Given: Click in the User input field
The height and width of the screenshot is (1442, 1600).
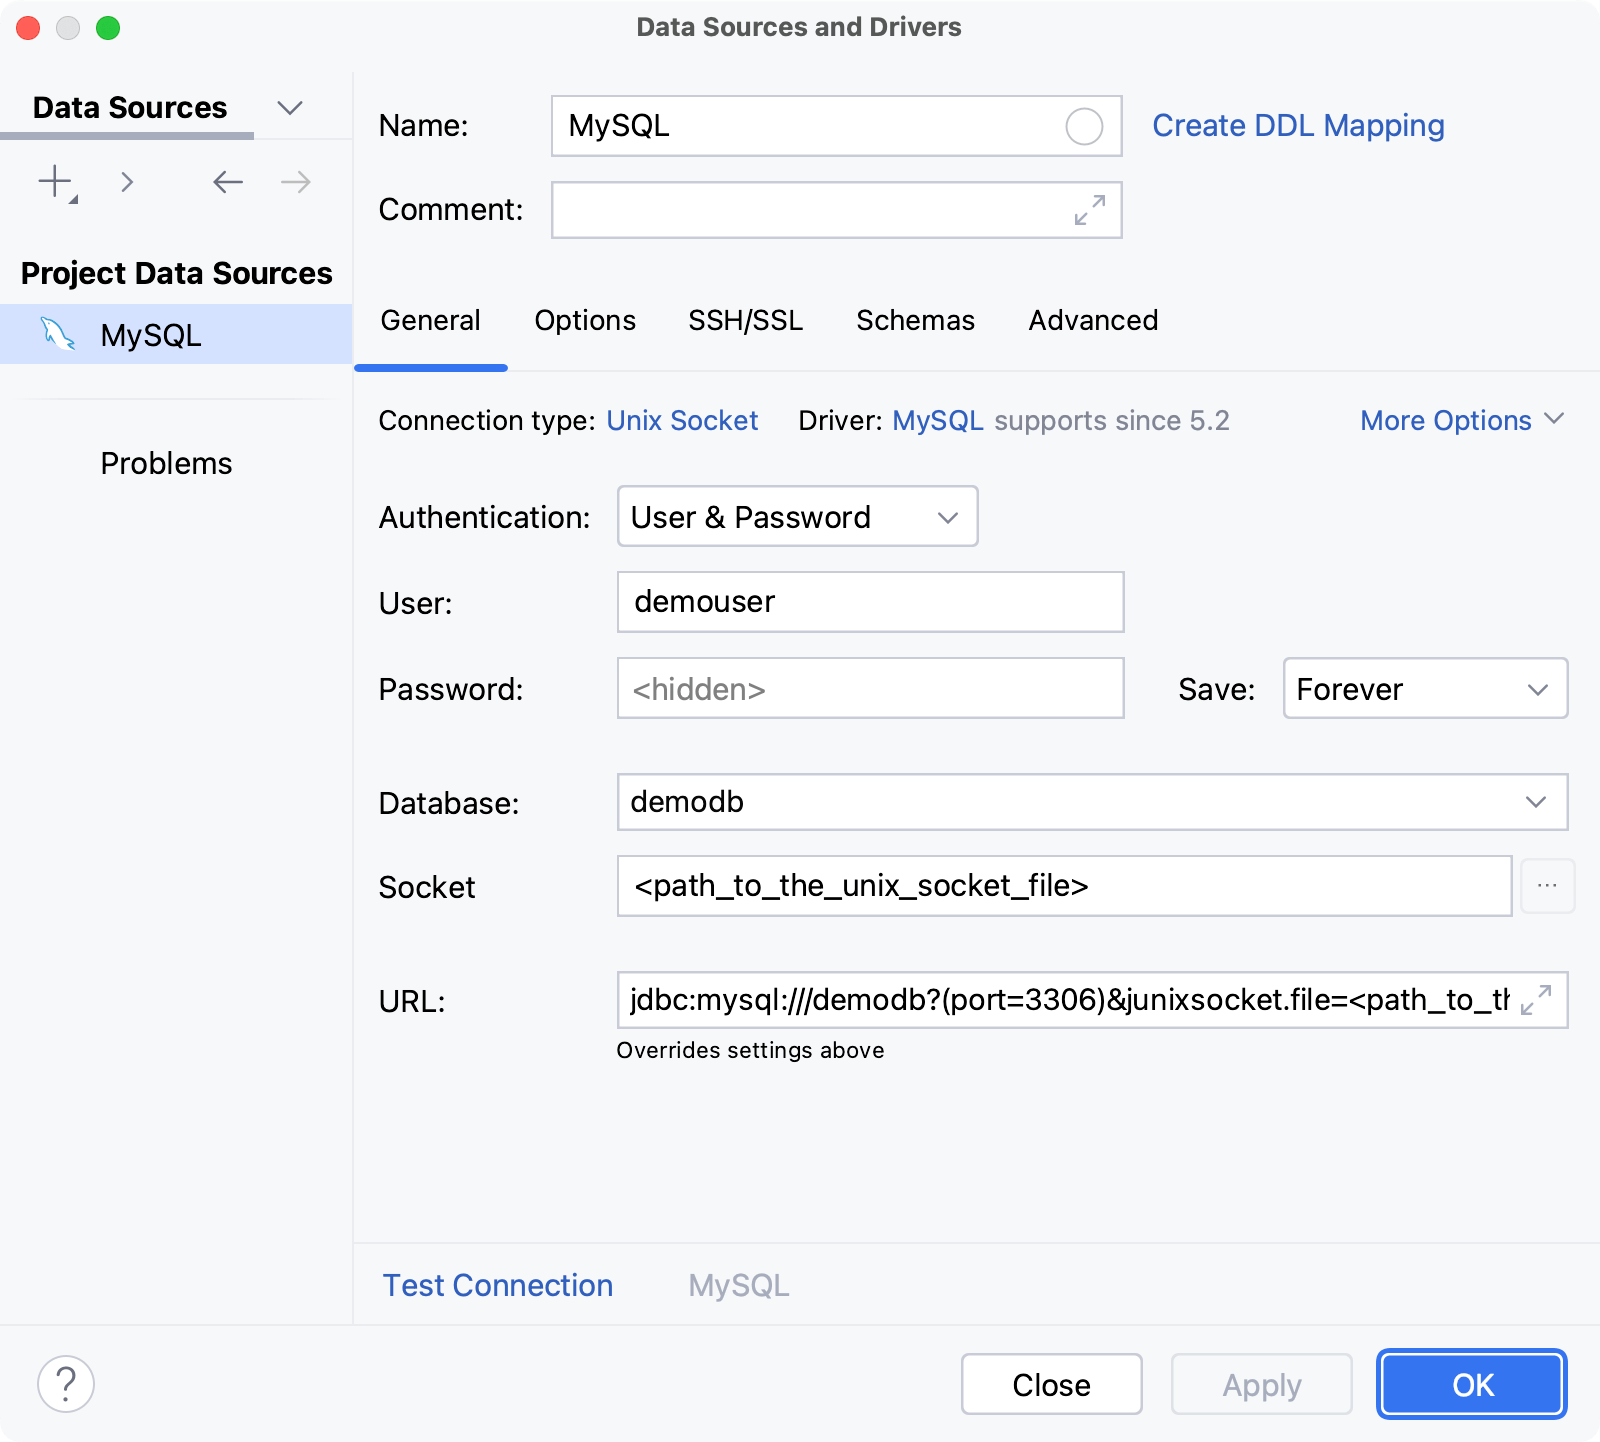Looking at the screenshot, I should 869,601.
